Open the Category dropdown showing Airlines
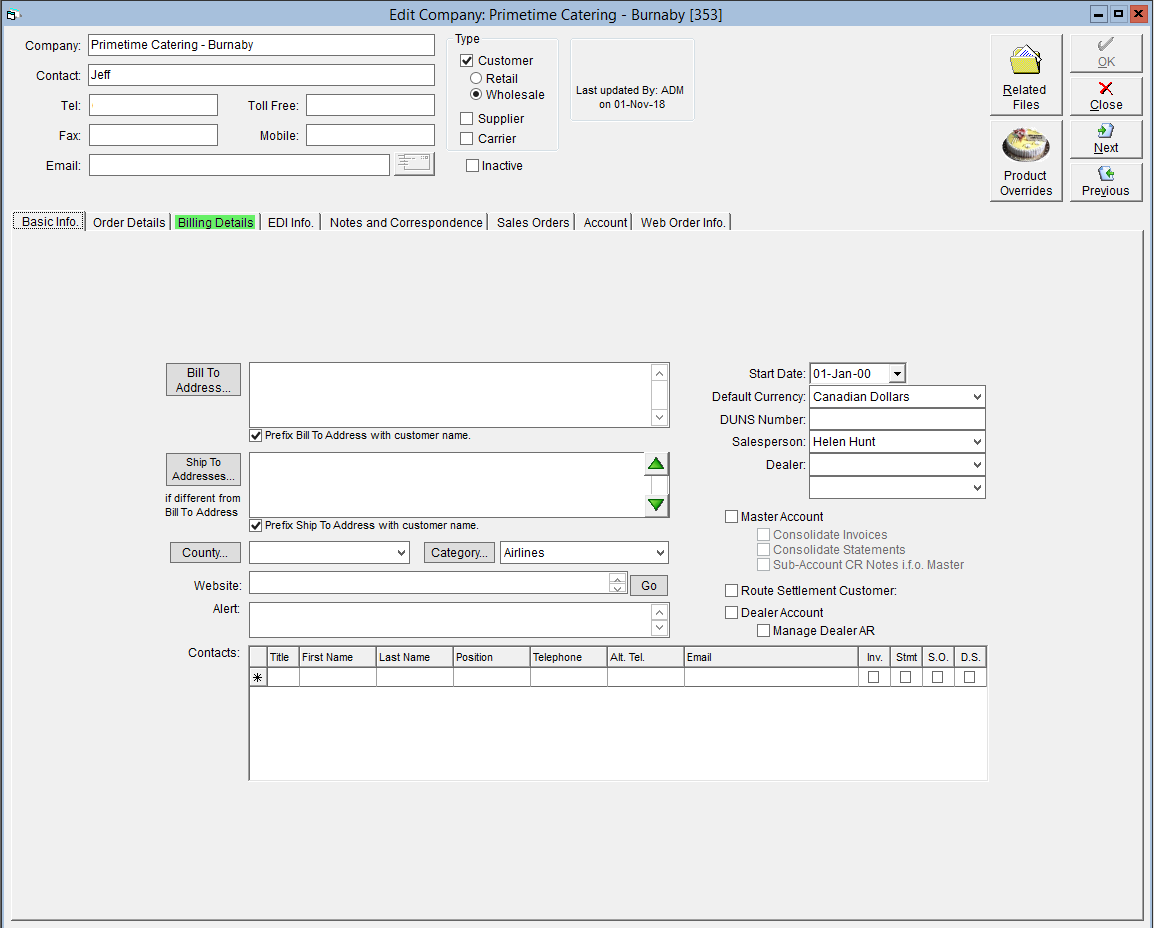1155x928 pixels. click(x=660, y=552)
